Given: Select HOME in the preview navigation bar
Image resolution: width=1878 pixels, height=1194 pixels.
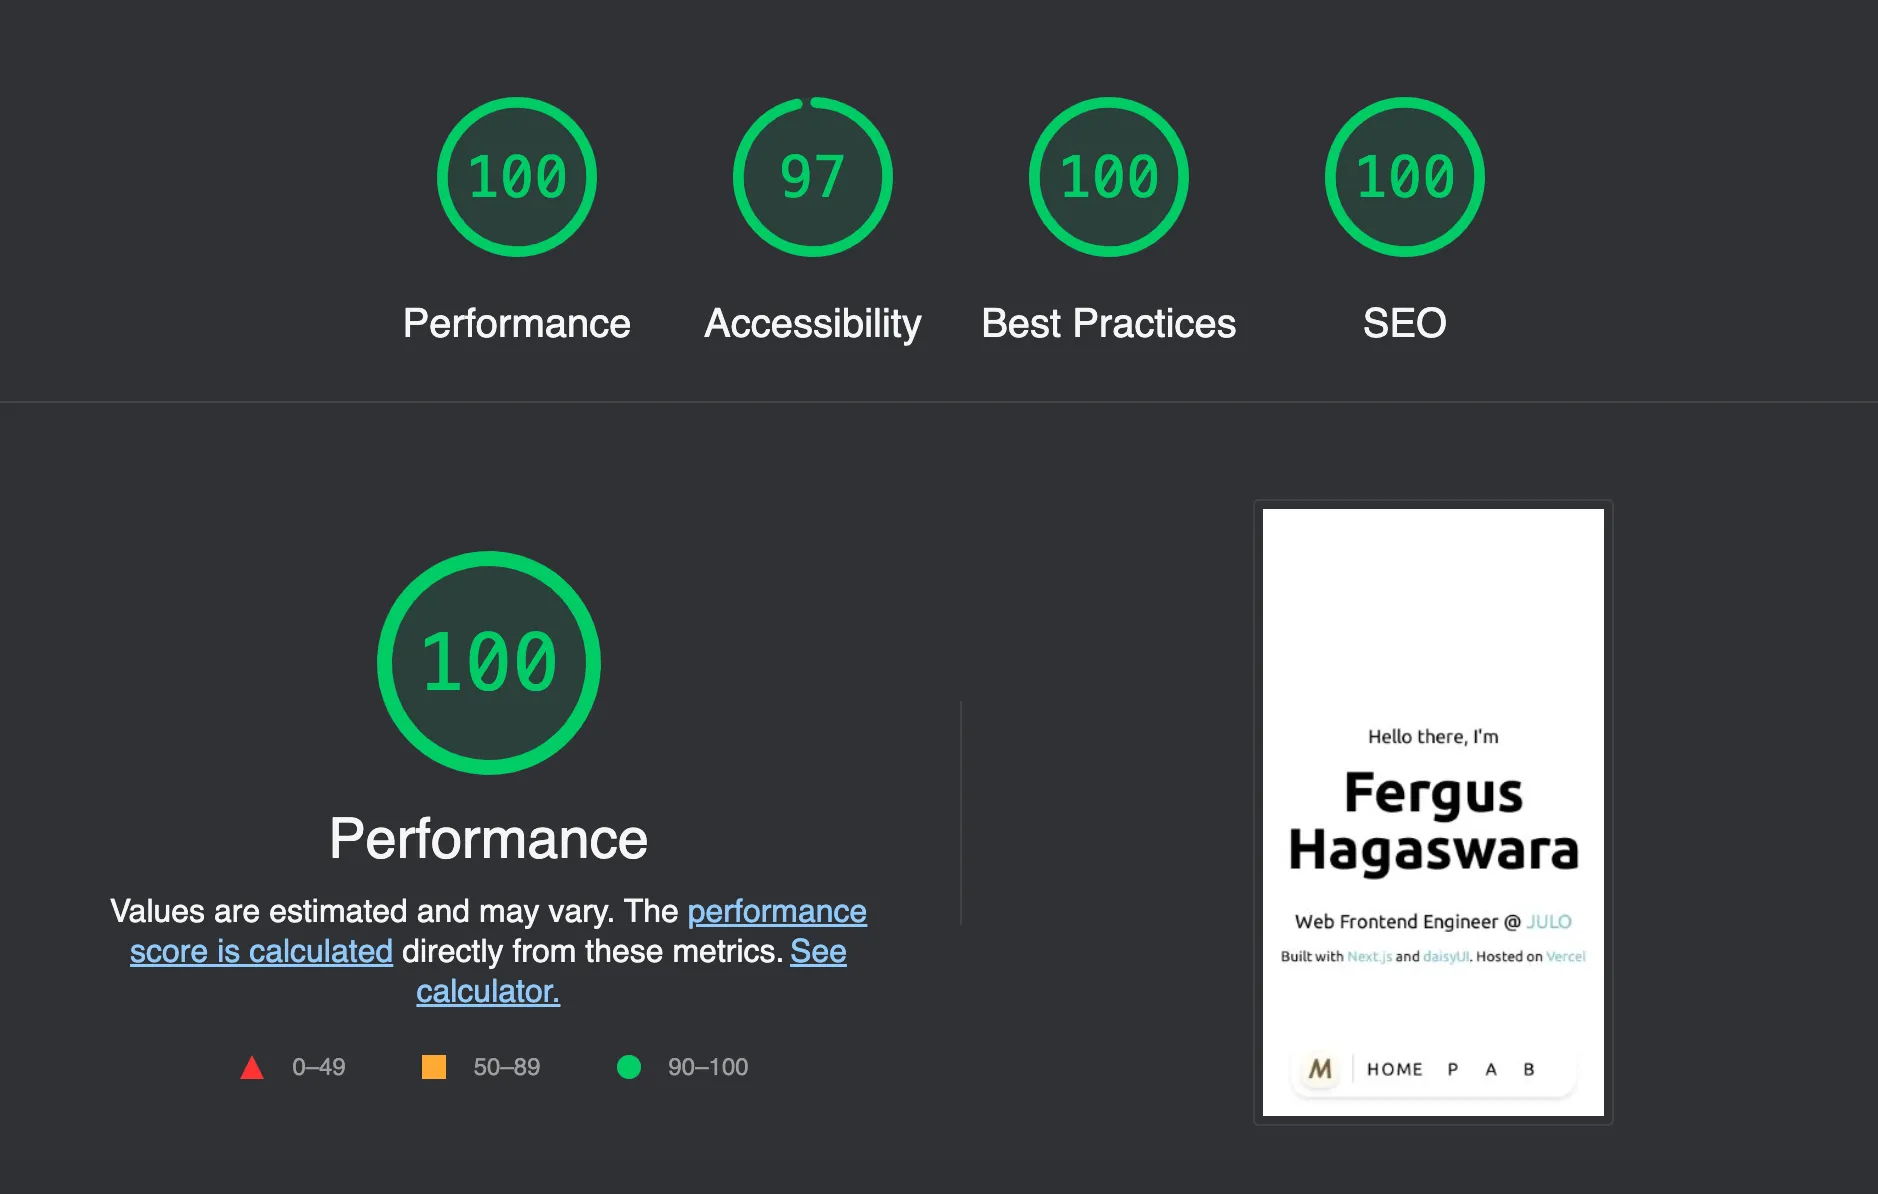Looking at the screenshot, I should tap(1395, 1069).
